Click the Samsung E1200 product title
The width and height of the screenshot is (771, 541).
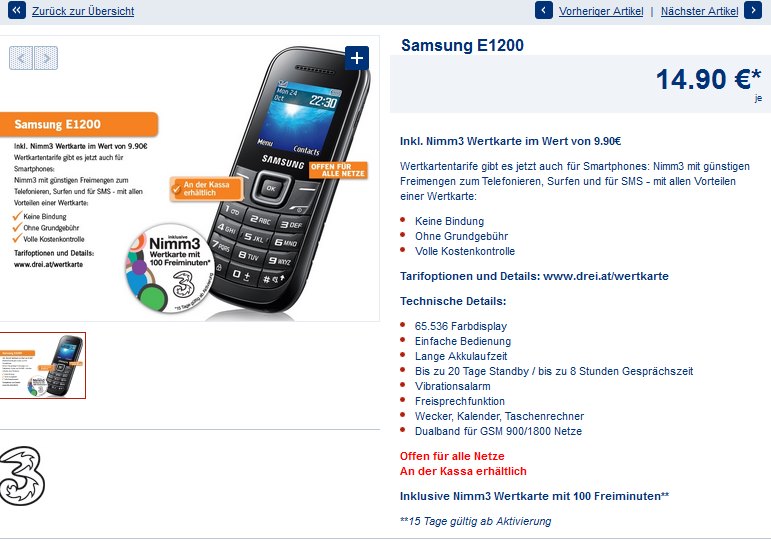pyautogui.click(x=462, y=45)
